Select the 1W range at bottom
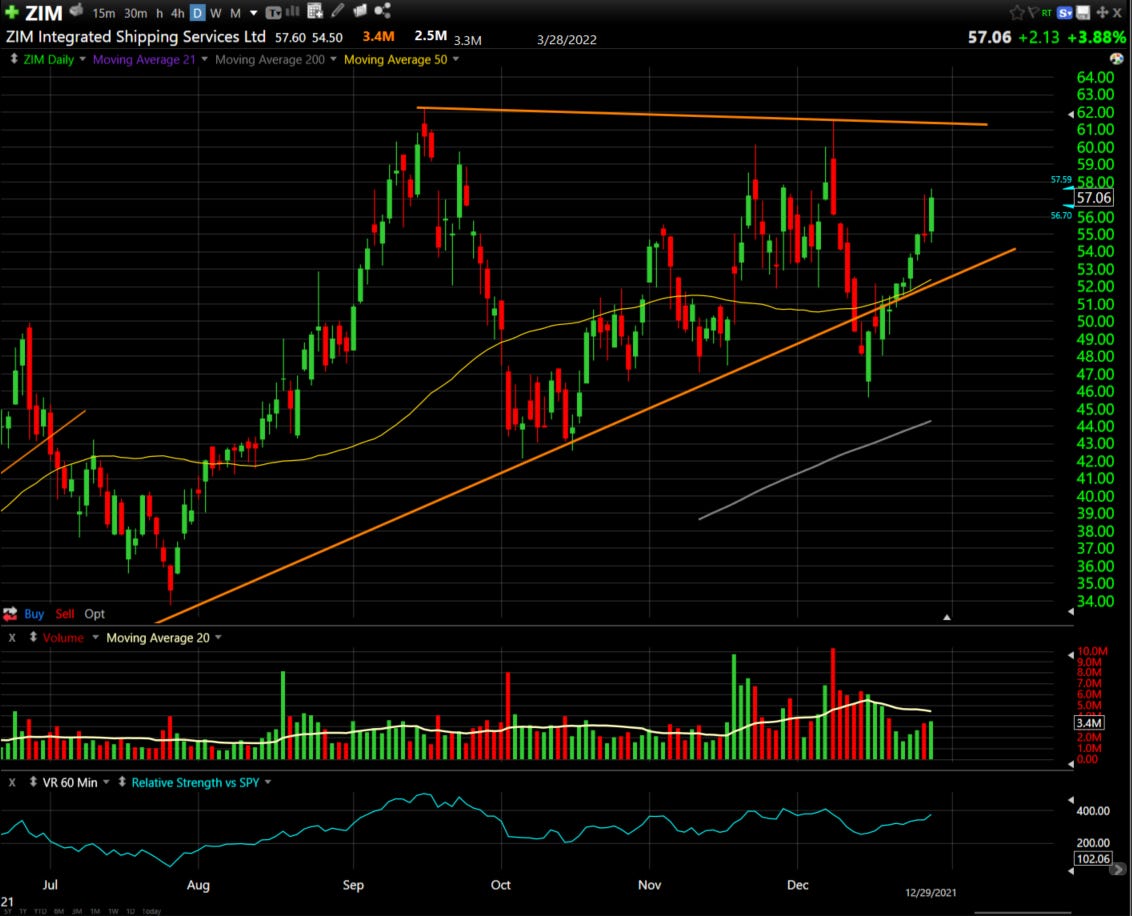This screenshot has width=1132, height=916. [113, 912]
